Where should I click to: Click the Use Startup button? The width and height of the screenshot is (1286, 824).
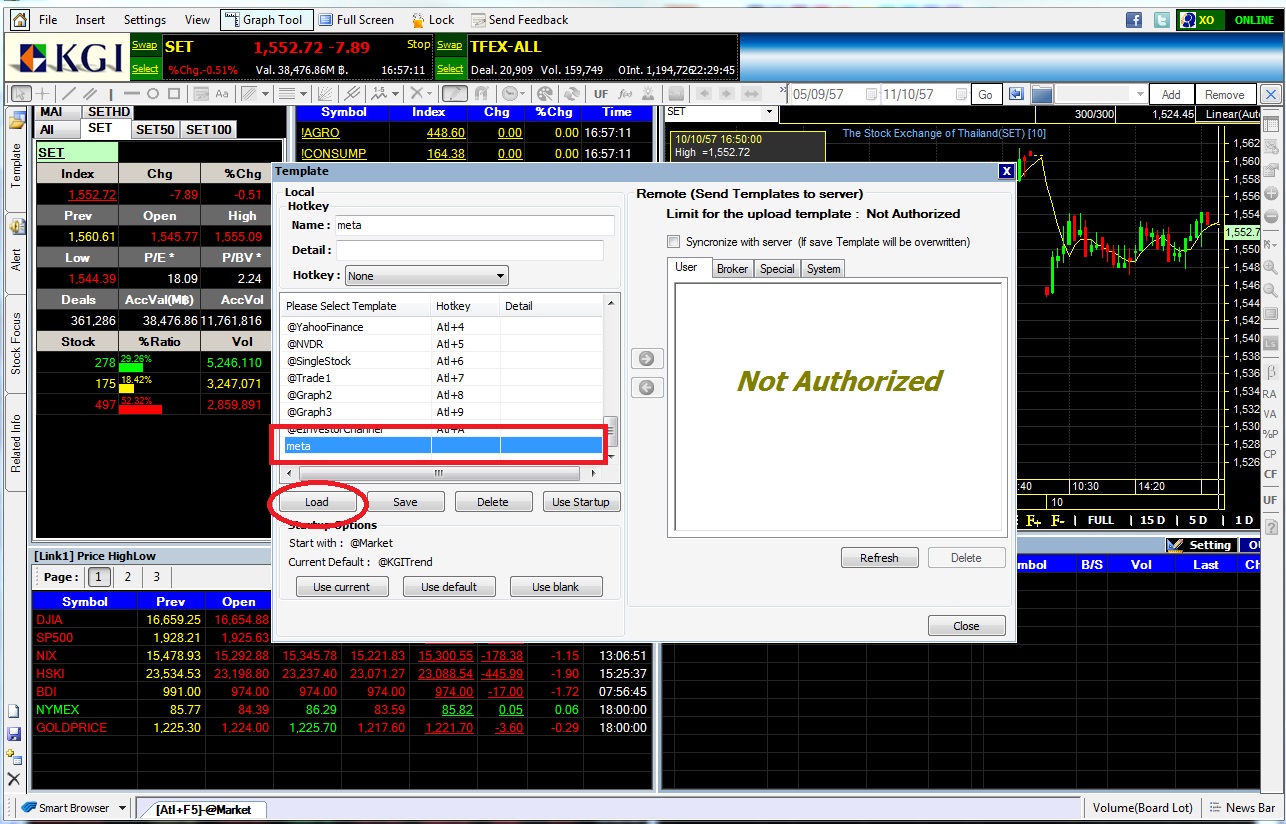pos(581,502)
